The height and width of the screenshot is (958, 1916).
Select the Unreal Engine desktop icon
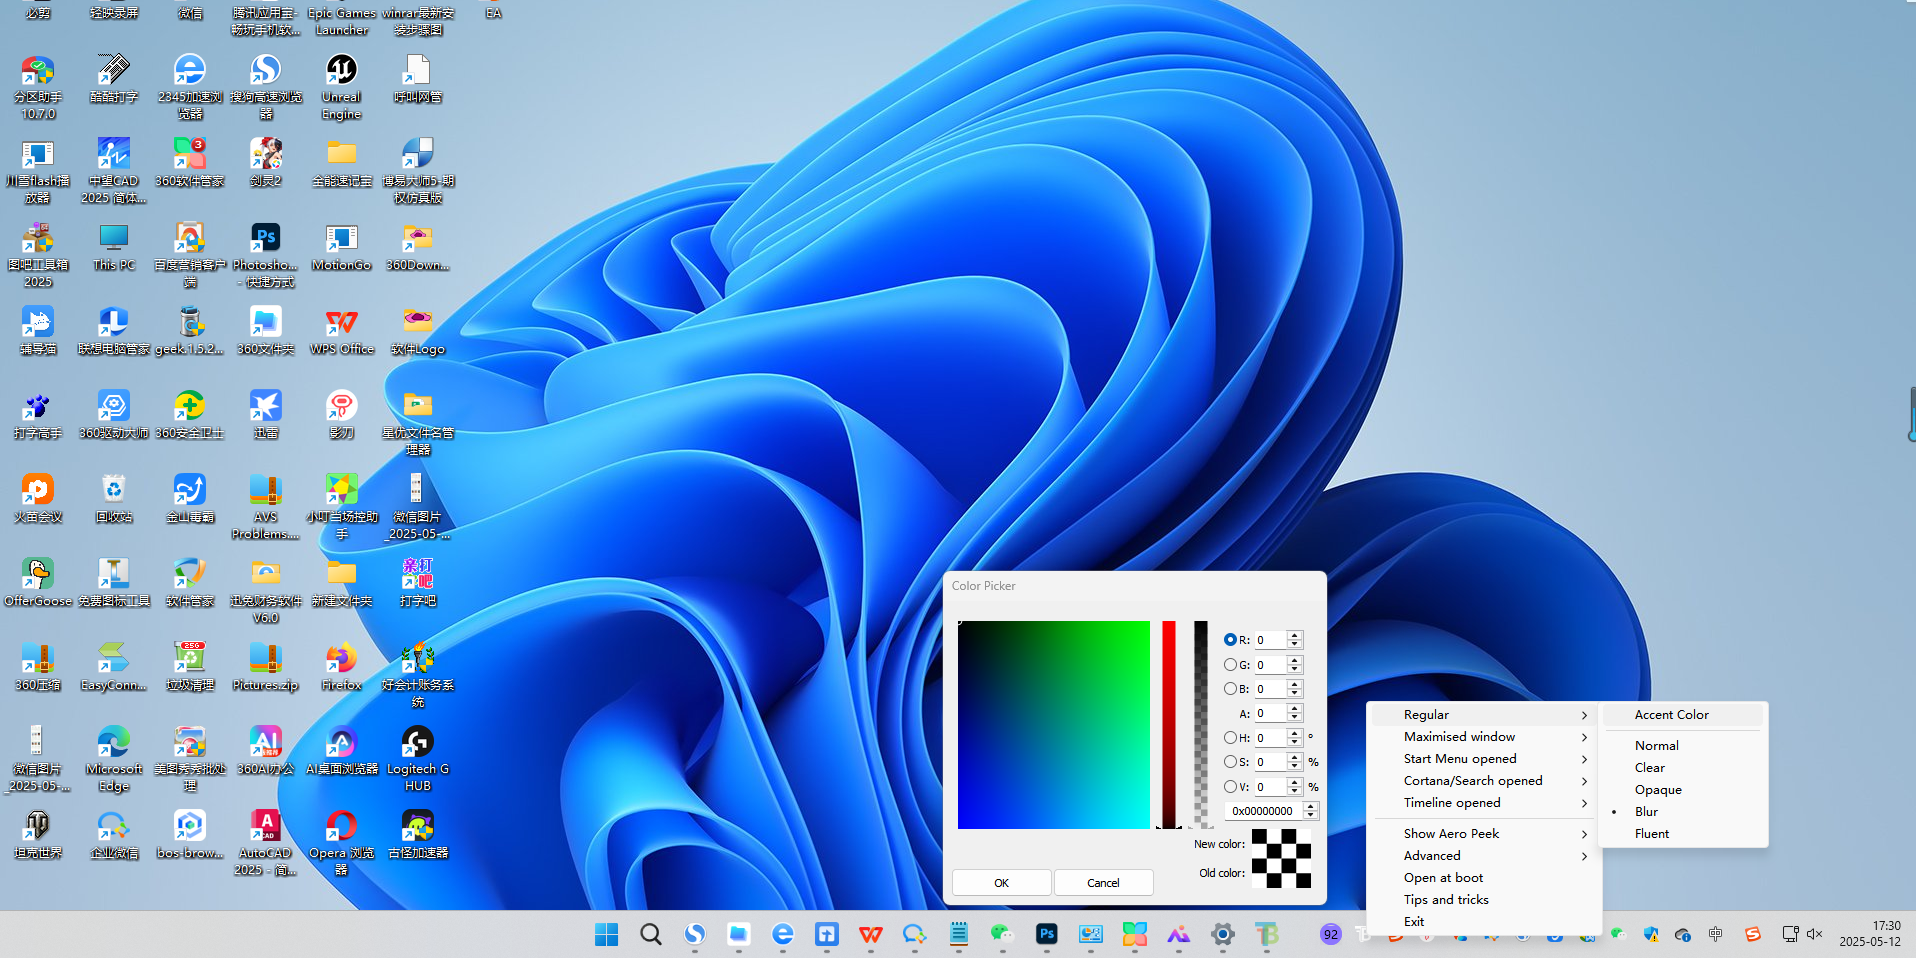click(341, 75)
